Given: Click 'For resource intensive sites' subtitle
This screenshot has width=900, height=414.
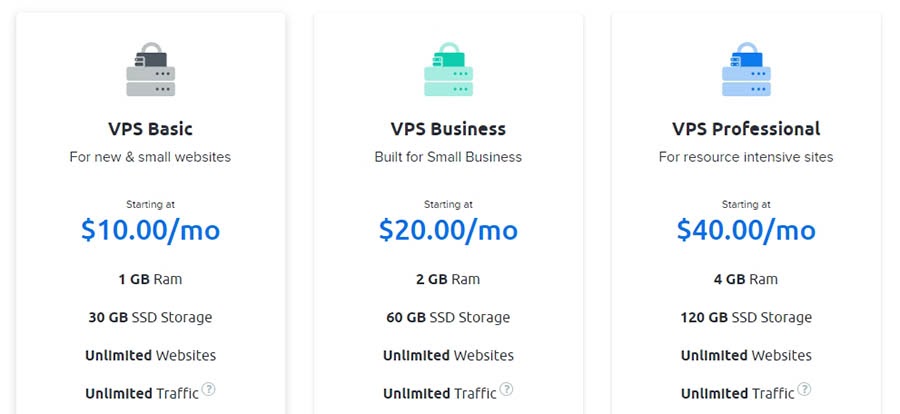Looking at the screenshot, I should [x=746, y=157].
